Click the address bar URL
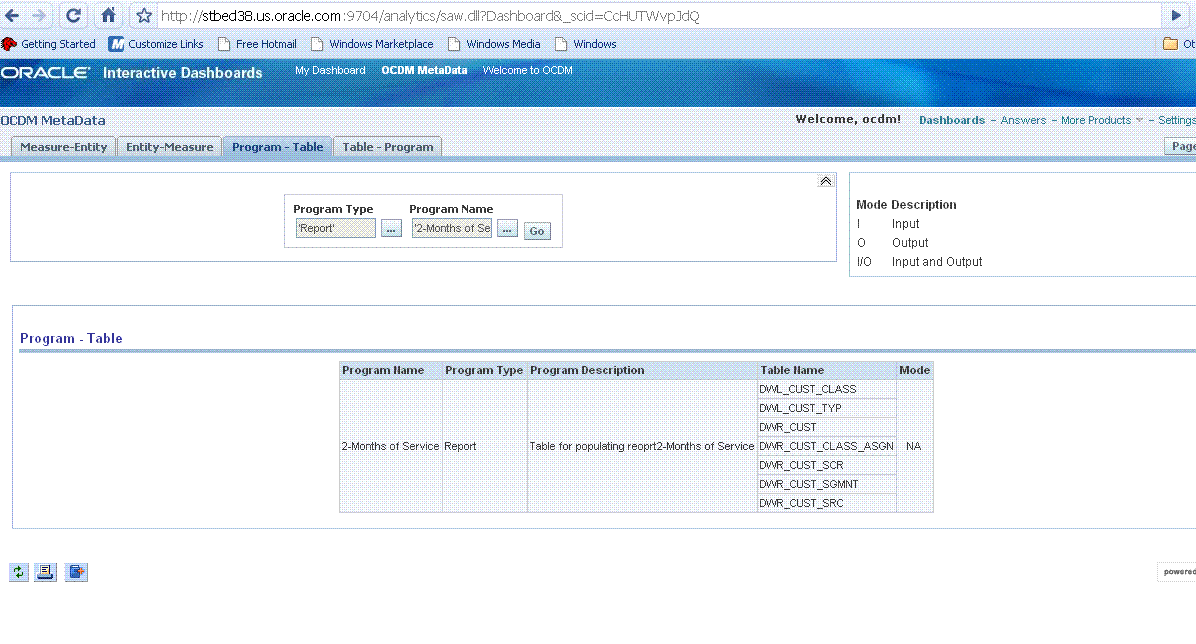The width and height of the screenshot is (1196, 644). point(429,16)
